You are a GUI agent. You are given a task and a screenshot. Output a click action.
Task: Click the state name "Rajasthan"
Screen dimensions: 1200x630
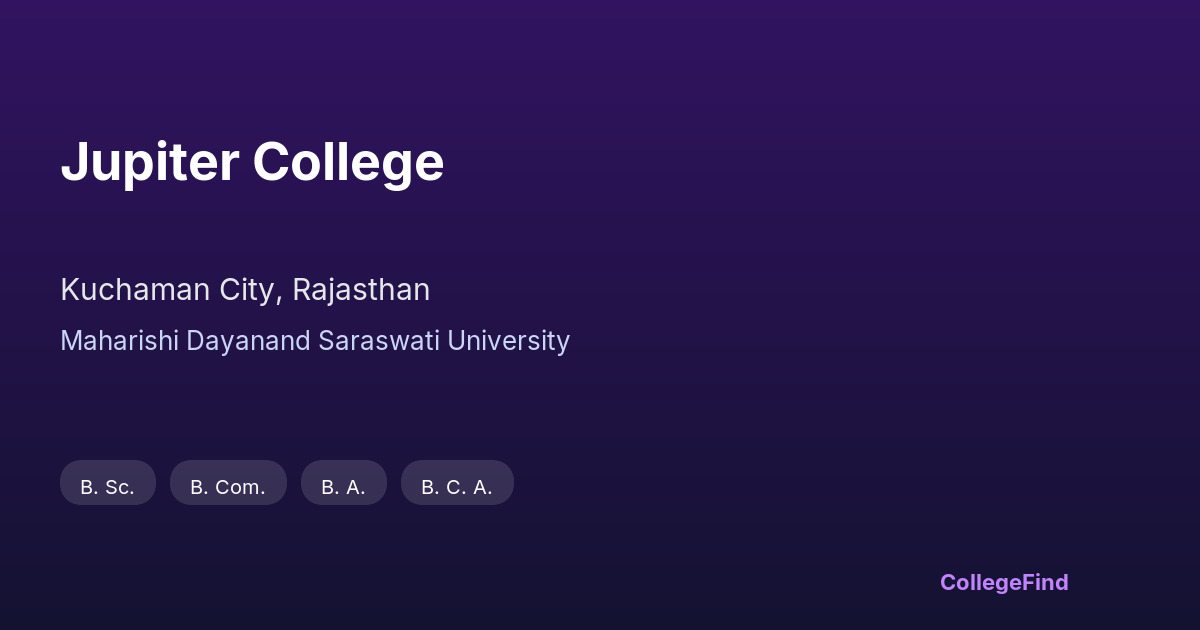[x=361, y=290]
